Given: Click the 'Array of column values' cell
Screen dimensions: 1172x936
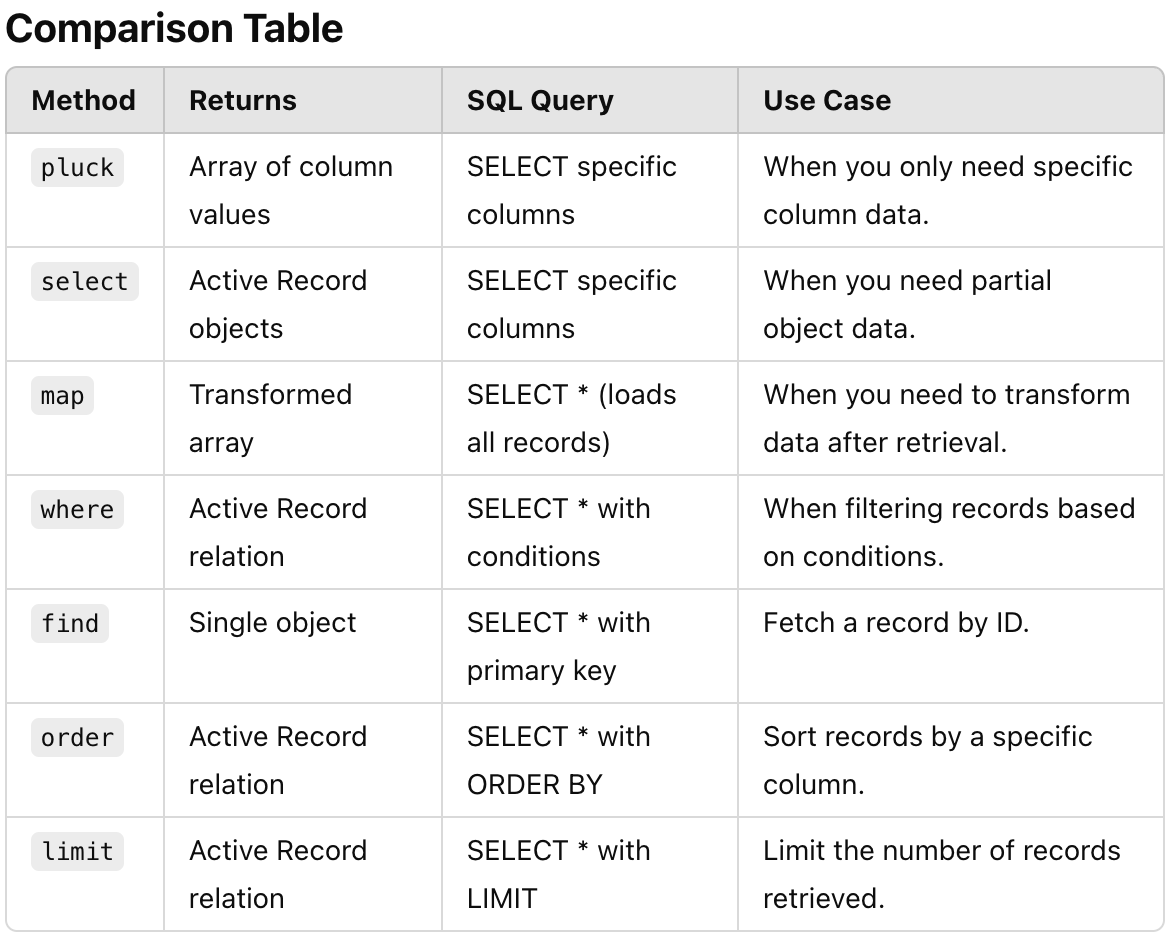Looking at the screenshot, I should (x=290, y=190).
